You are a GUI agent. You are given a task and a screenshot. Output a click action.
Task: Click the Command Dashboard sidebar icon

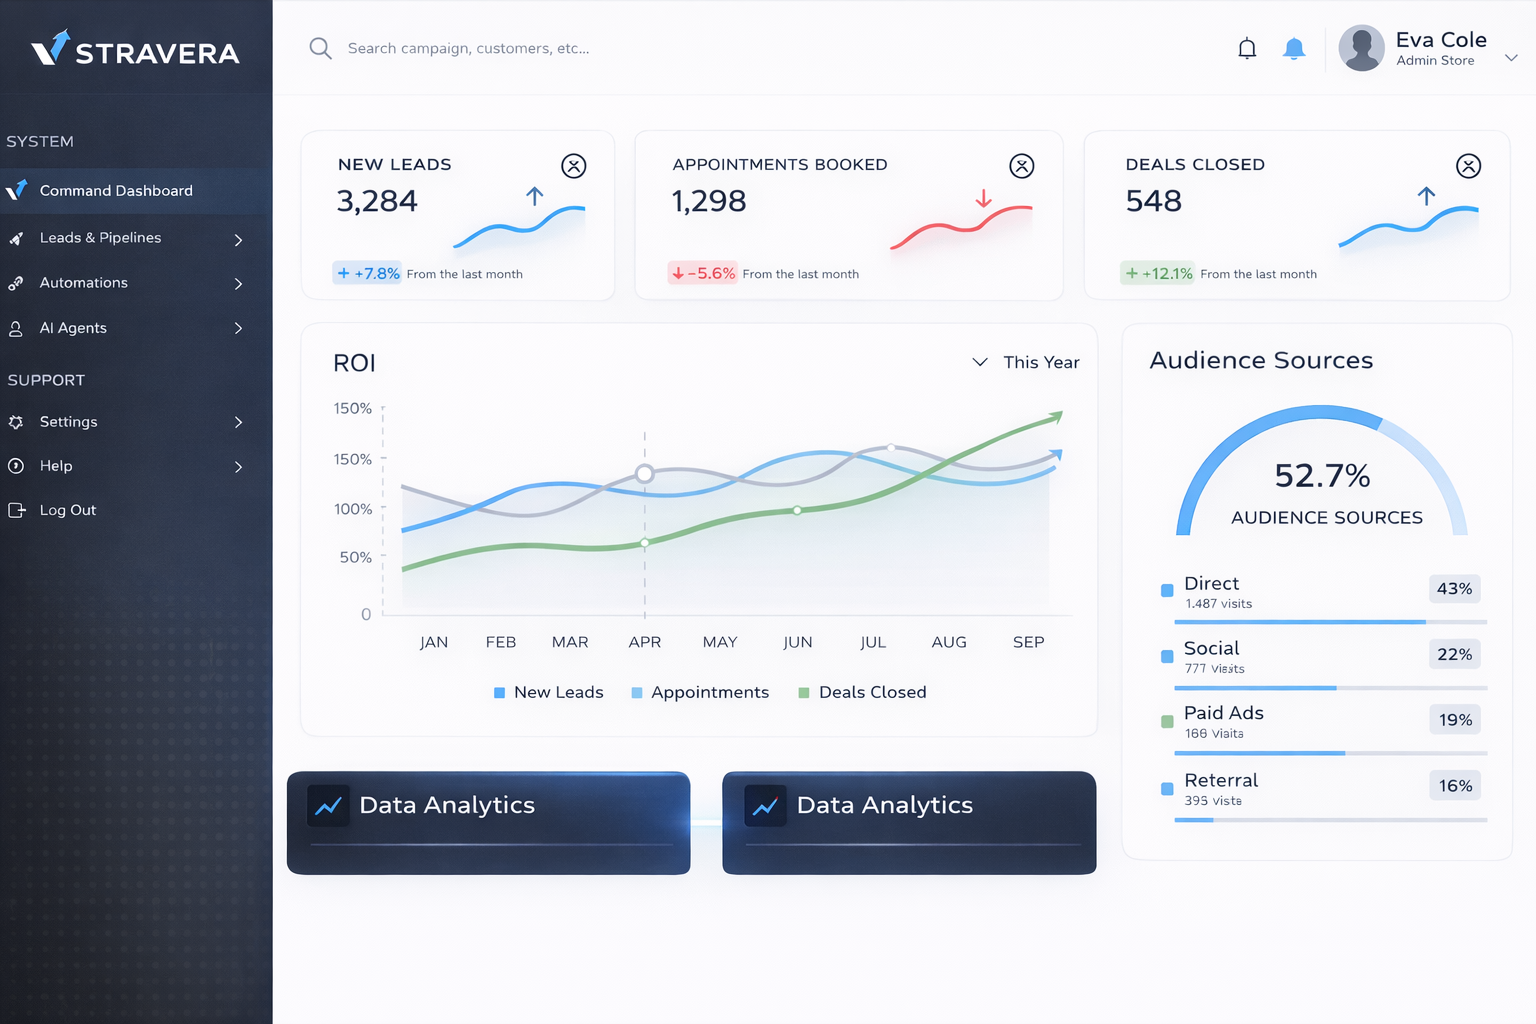(16, 190)
